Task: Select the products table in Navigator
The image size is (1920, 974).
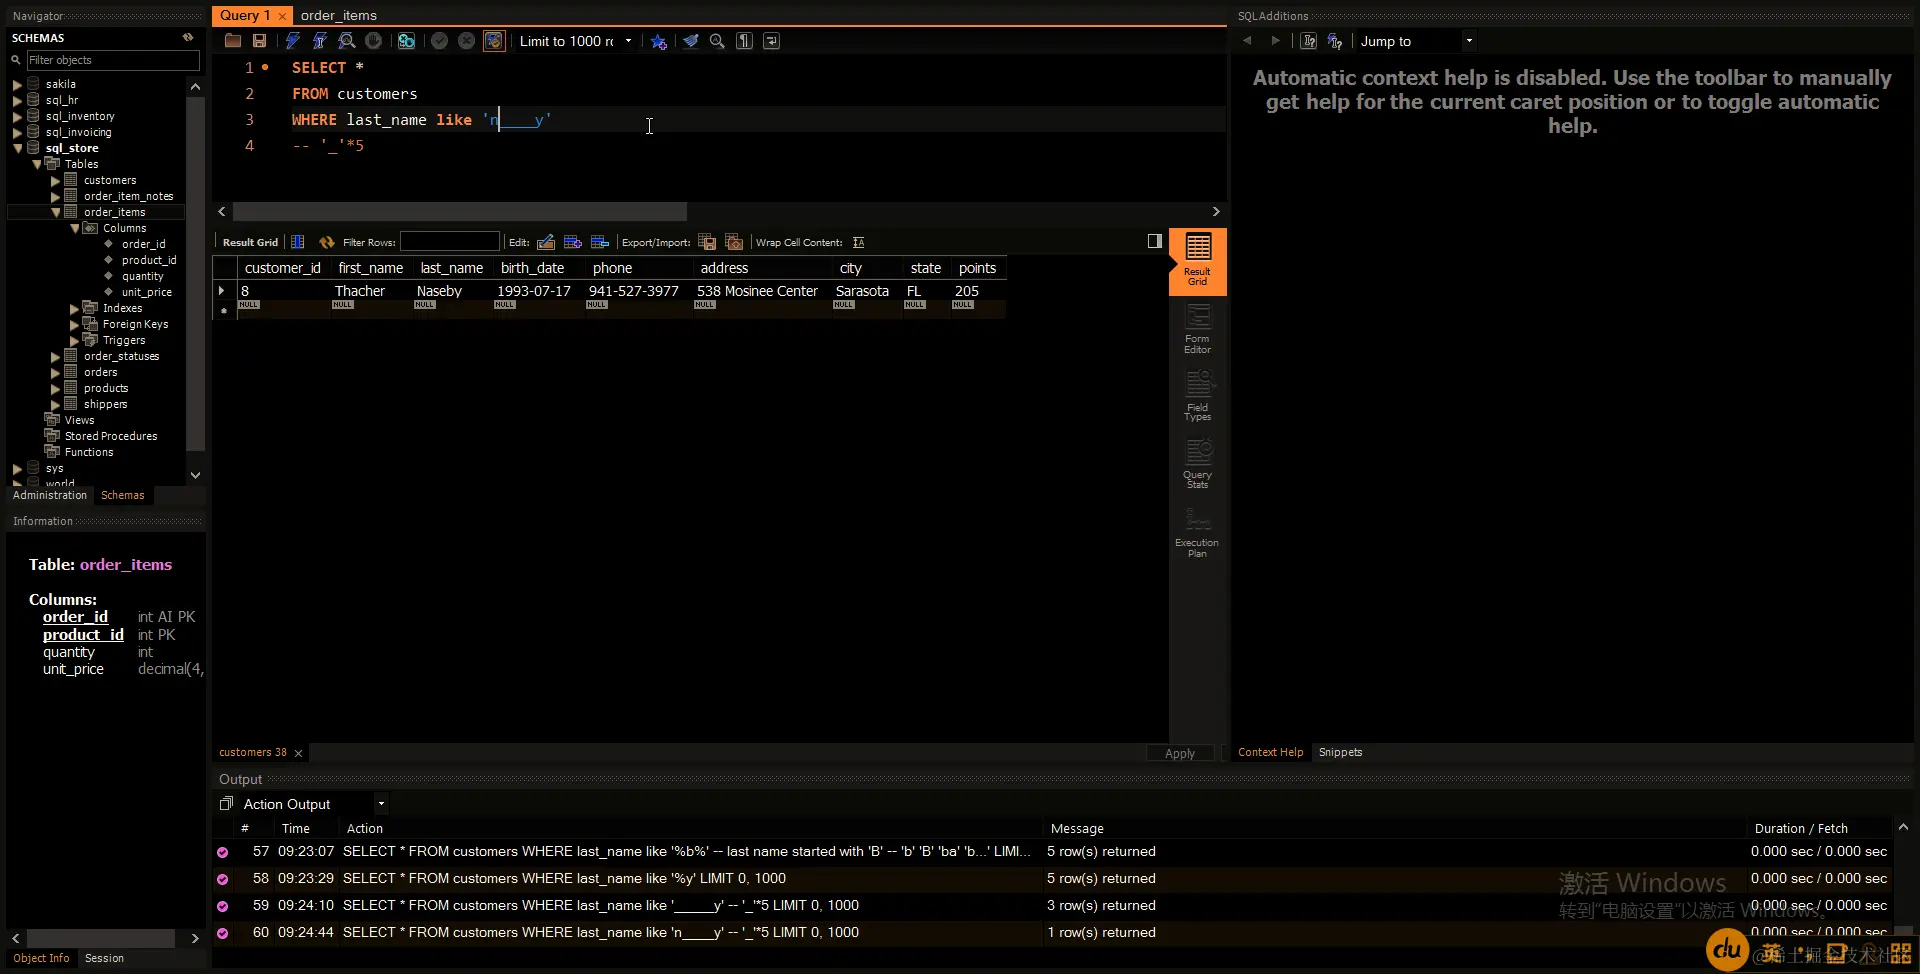Action: click(x=106, y=388)
